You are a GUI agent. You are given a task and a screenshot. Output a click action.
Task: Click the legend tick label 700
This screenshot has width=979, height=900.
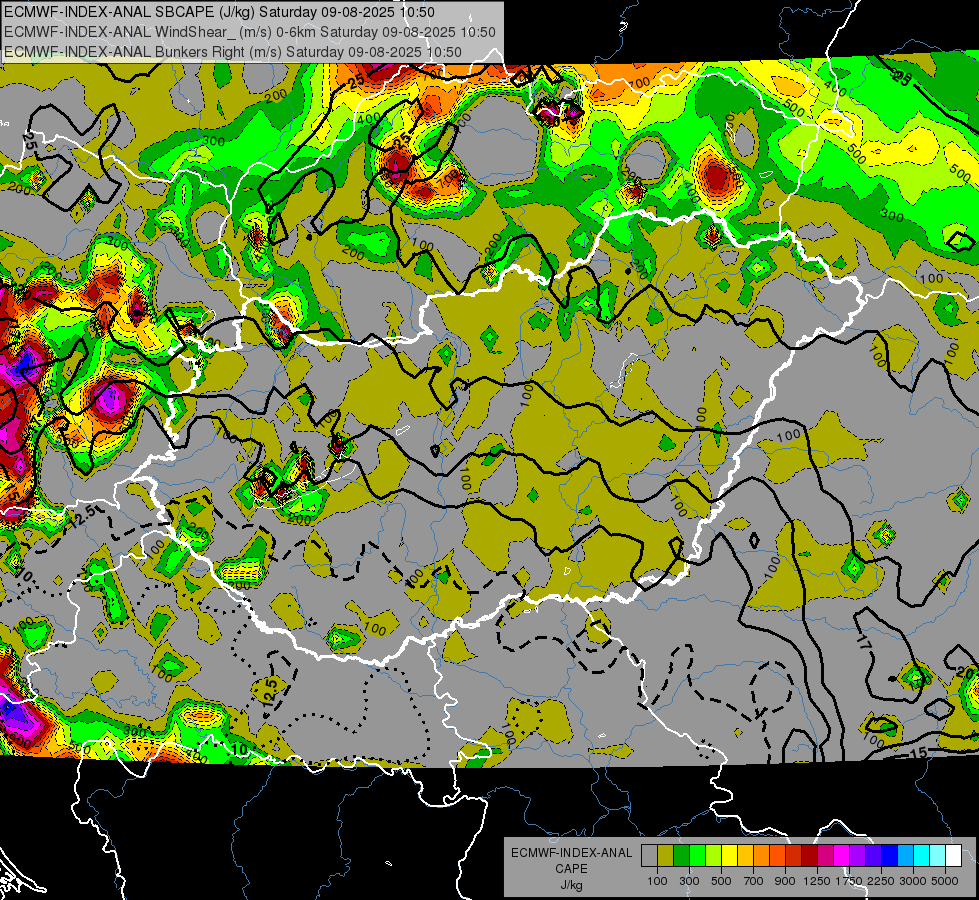(x=754, y=881)
